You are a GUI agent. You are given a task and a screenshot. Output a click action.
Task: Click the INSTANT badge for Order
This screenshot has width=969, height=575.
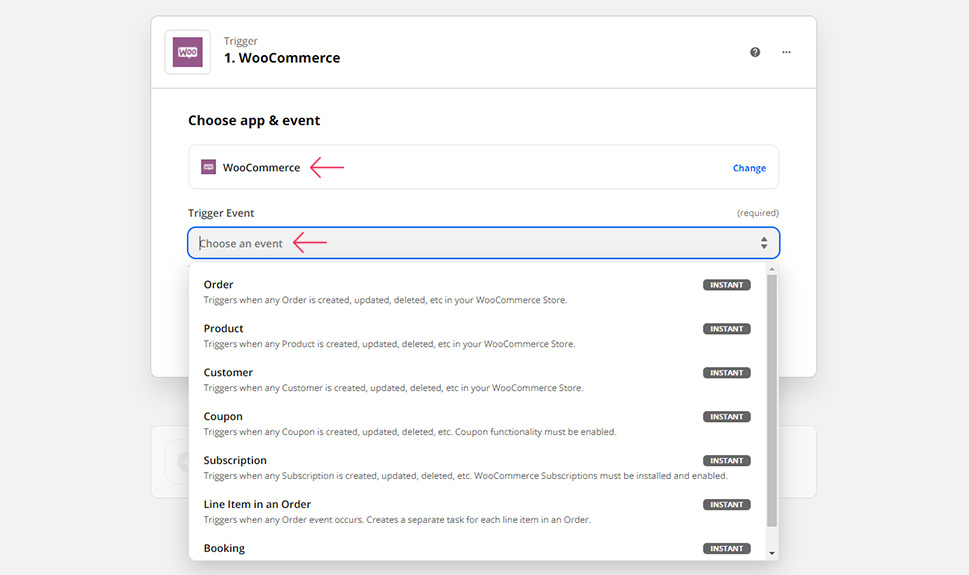[727, 285]
